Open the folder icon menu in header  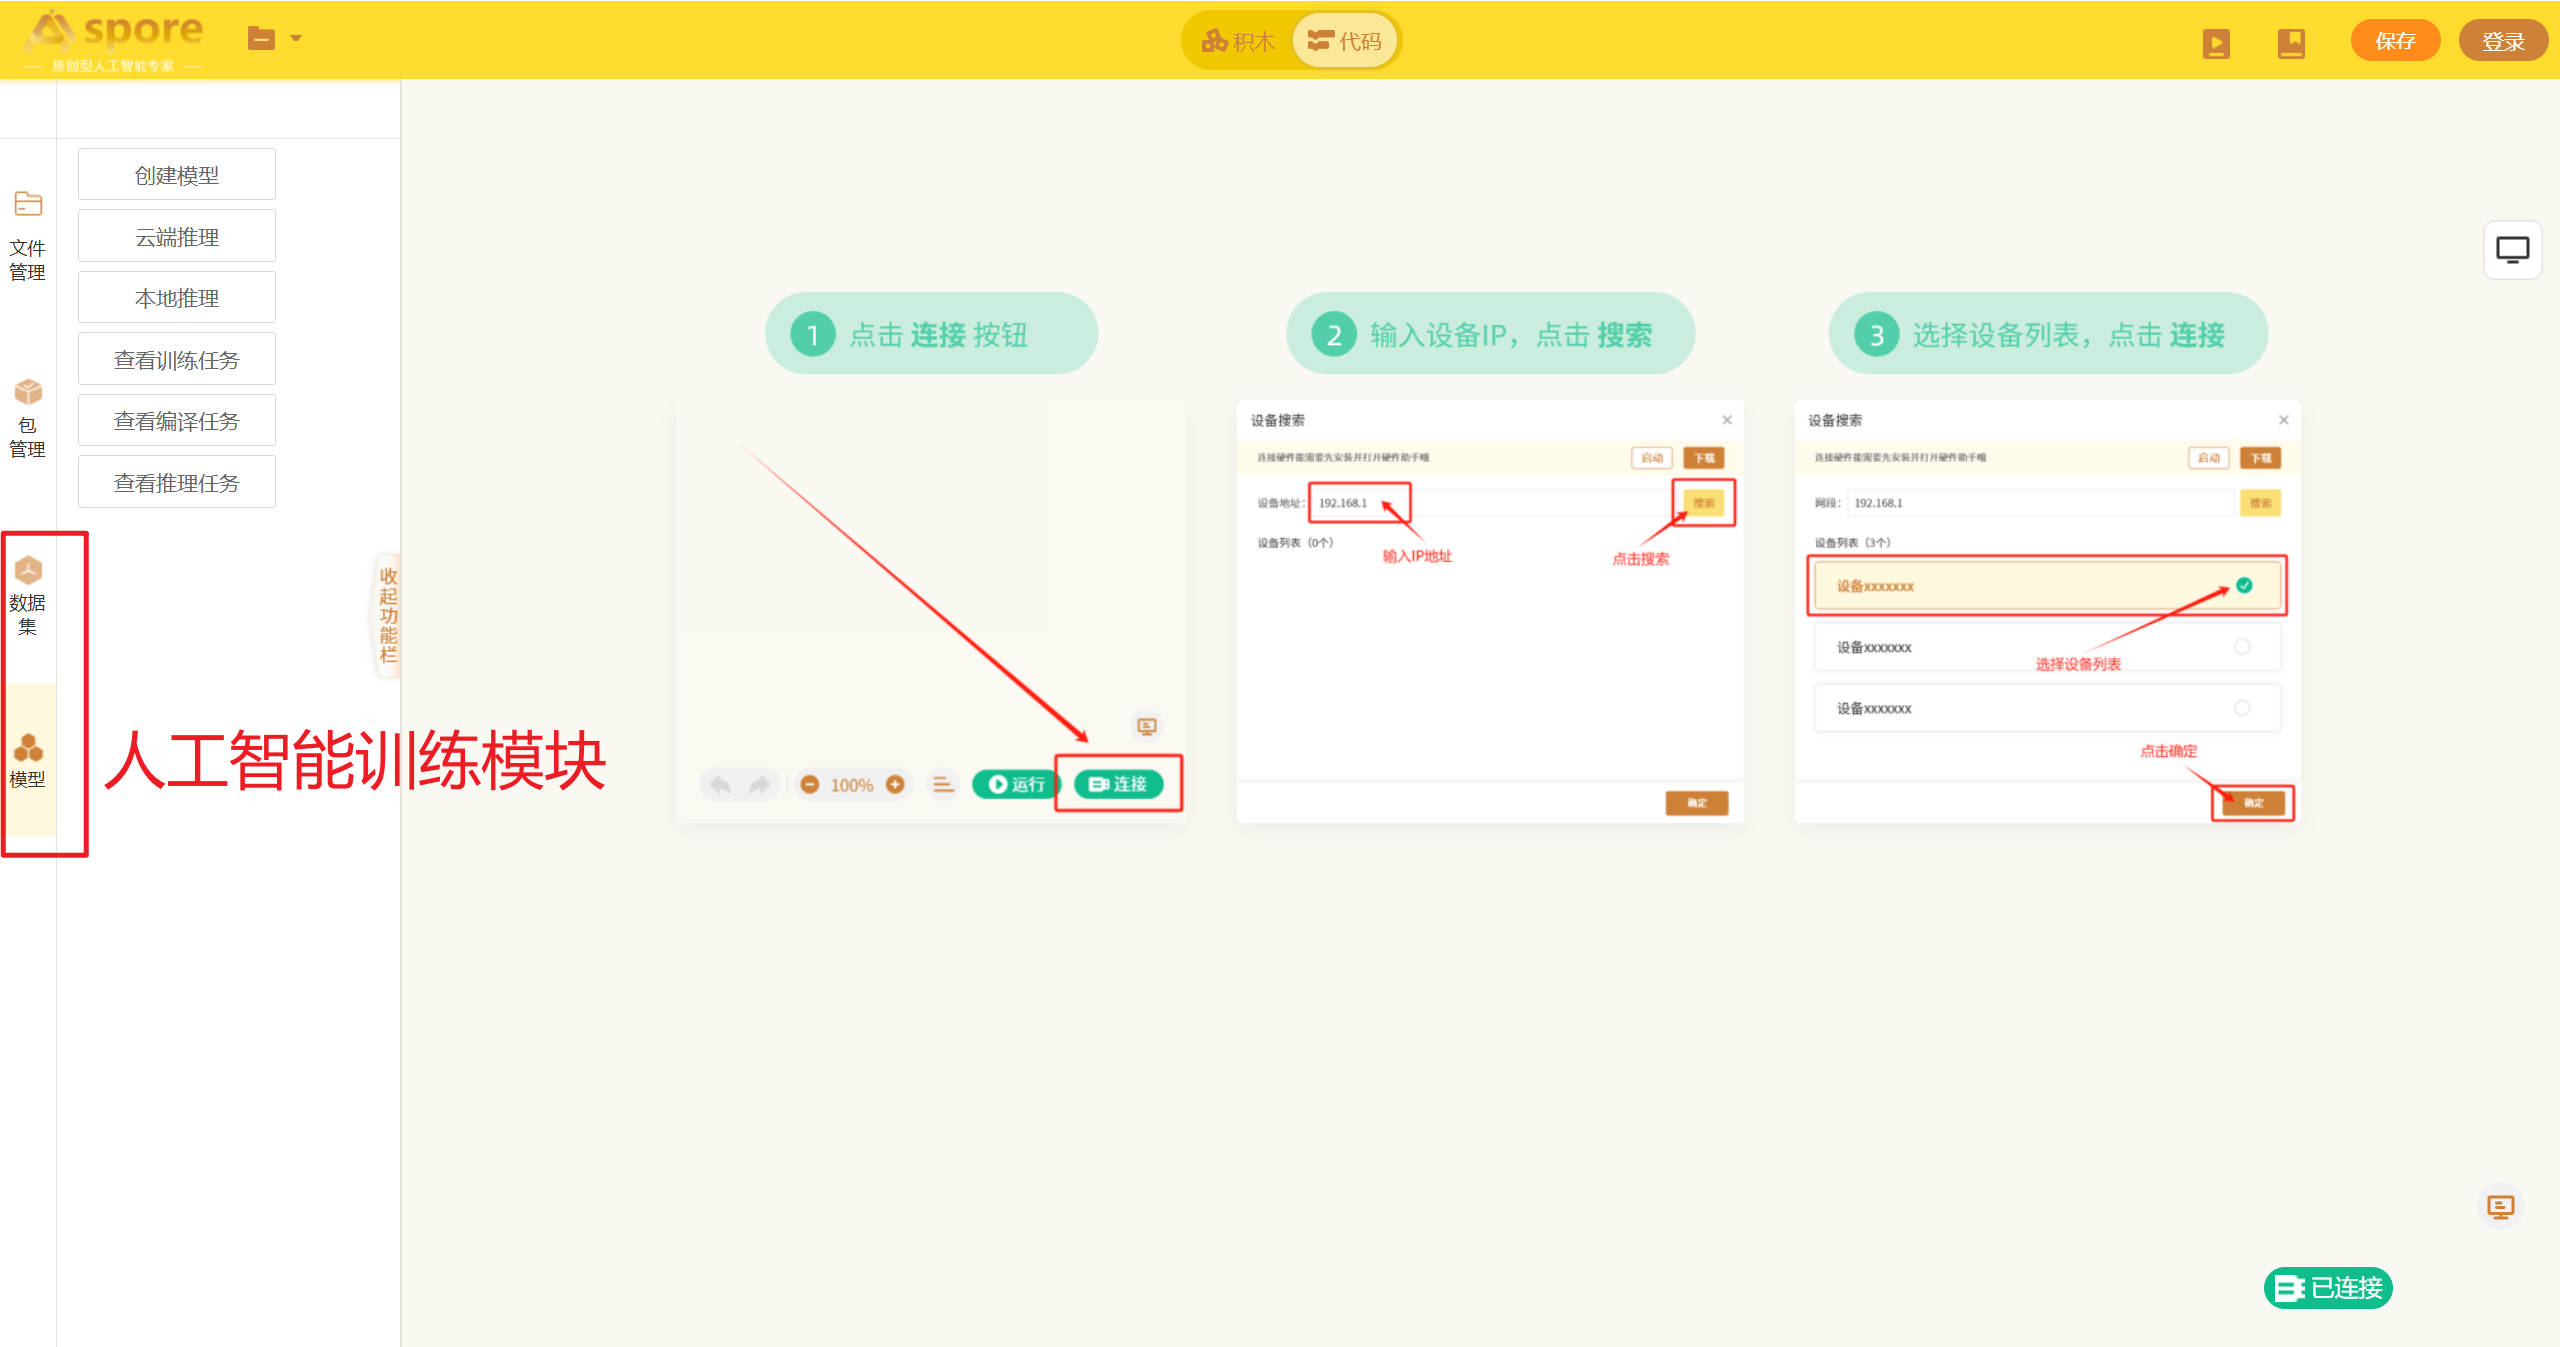pyautogui.click(x=261, y=39)
